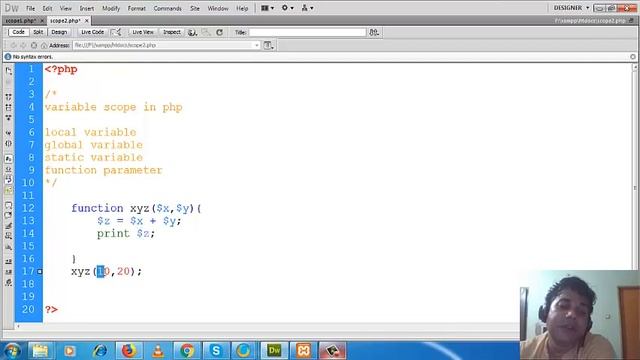Open the Site icon dropdown in menu bar
The width and height of the screenshot is (640, 360).
(307, 8)
